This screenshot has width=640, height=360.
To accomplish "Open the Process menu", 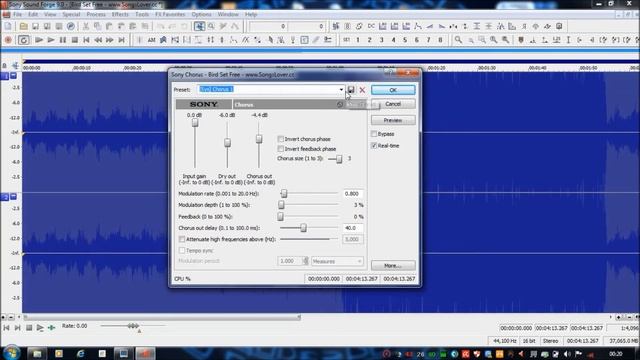I will [96, 14].
